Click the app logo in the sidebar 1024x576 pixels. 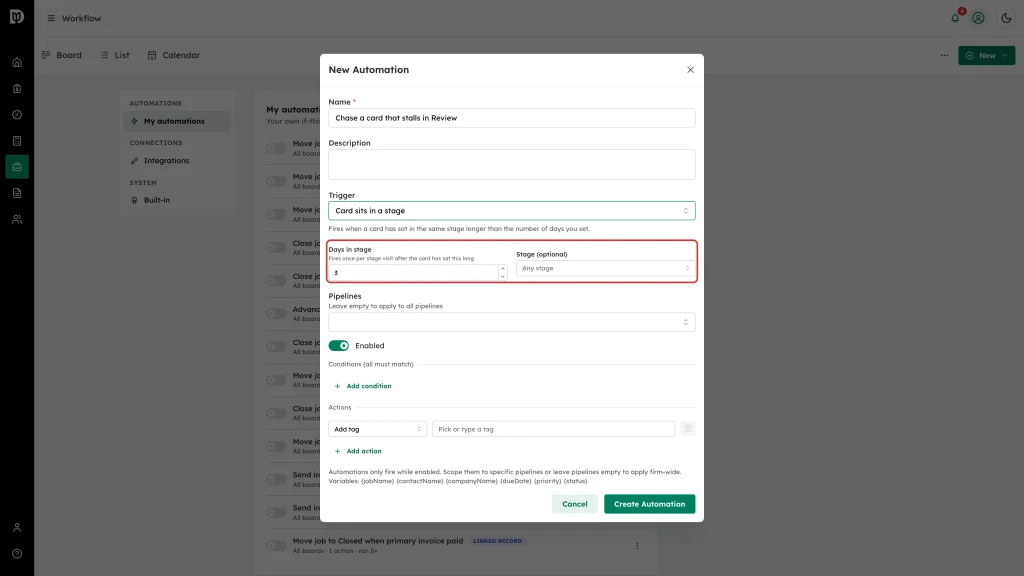click(17, 17)
